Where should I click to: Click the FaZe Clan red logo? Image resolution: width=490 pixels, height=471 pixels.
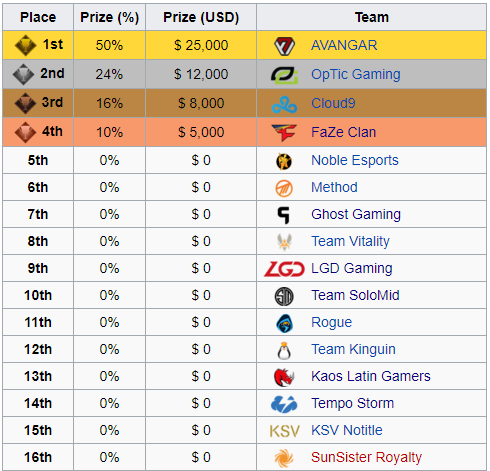click(284, 133)
